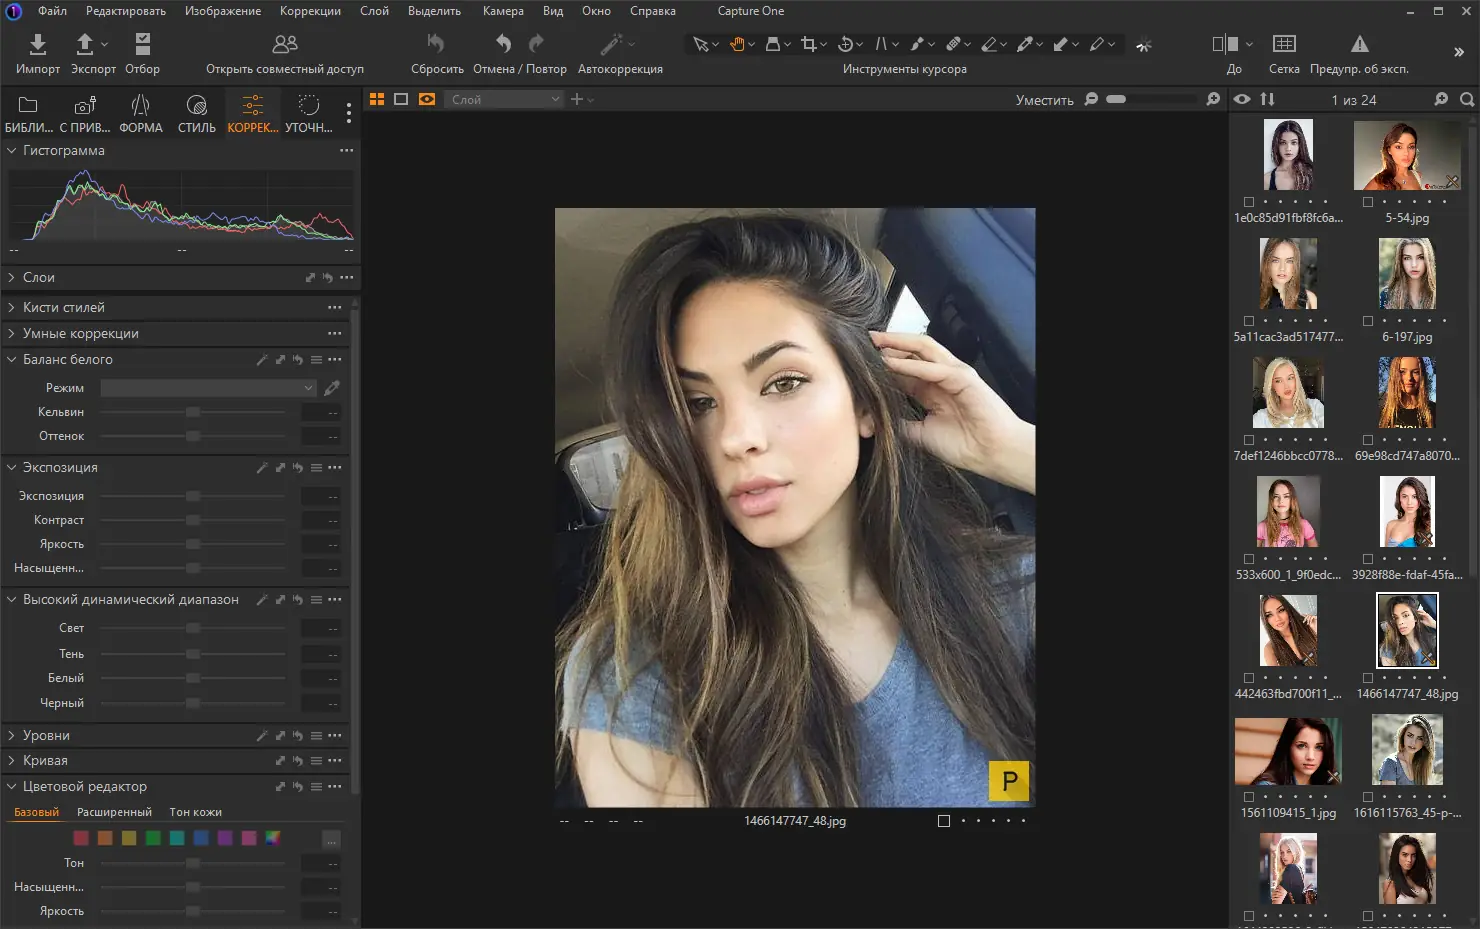The height and width of the screenshot is (929, 1480).
Task: Tick the checkbox under 6-197.jpg thumbnail
Action: pos(1367,321)
